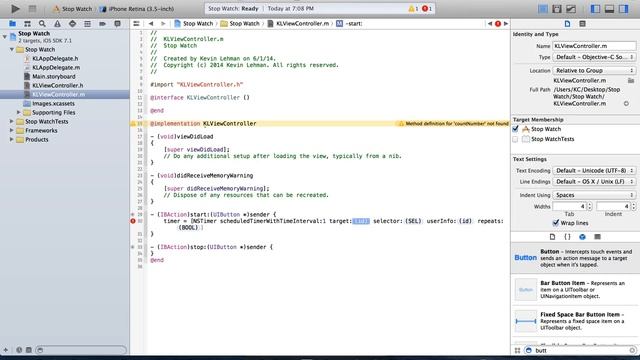The width and height of the screenshot is (640, 360).
Task: Collapse the Stop Watch group folder
Action: 12,49
